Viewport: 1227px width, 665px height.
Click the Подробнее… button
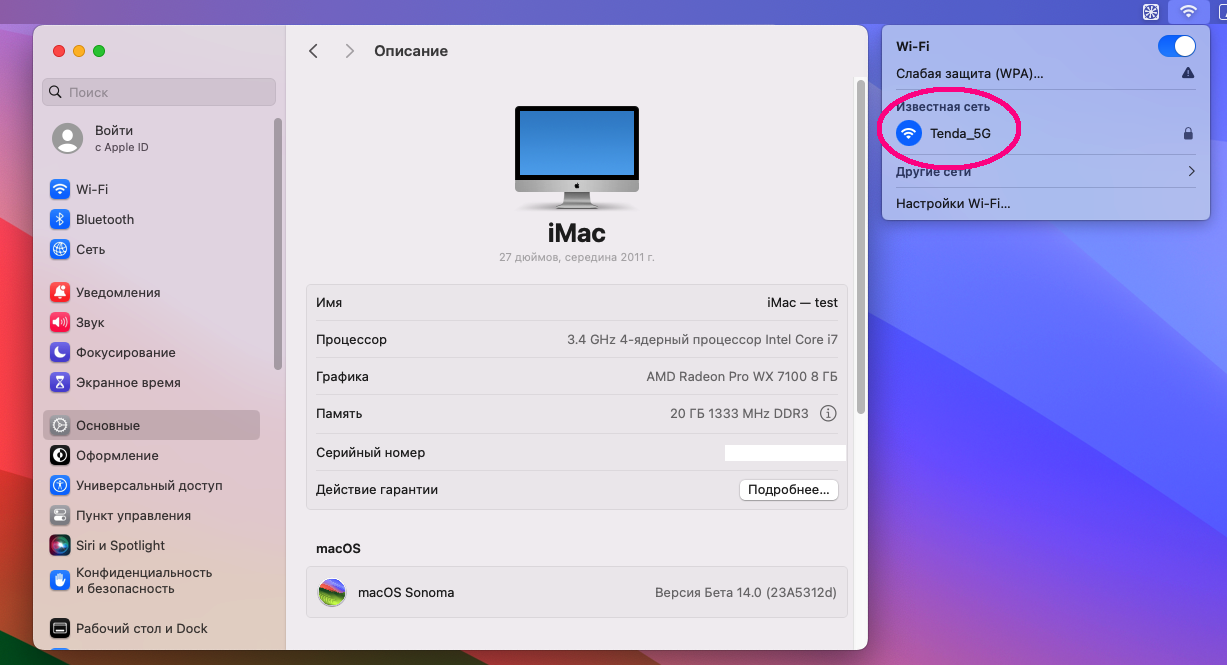(x=788, y=490)
